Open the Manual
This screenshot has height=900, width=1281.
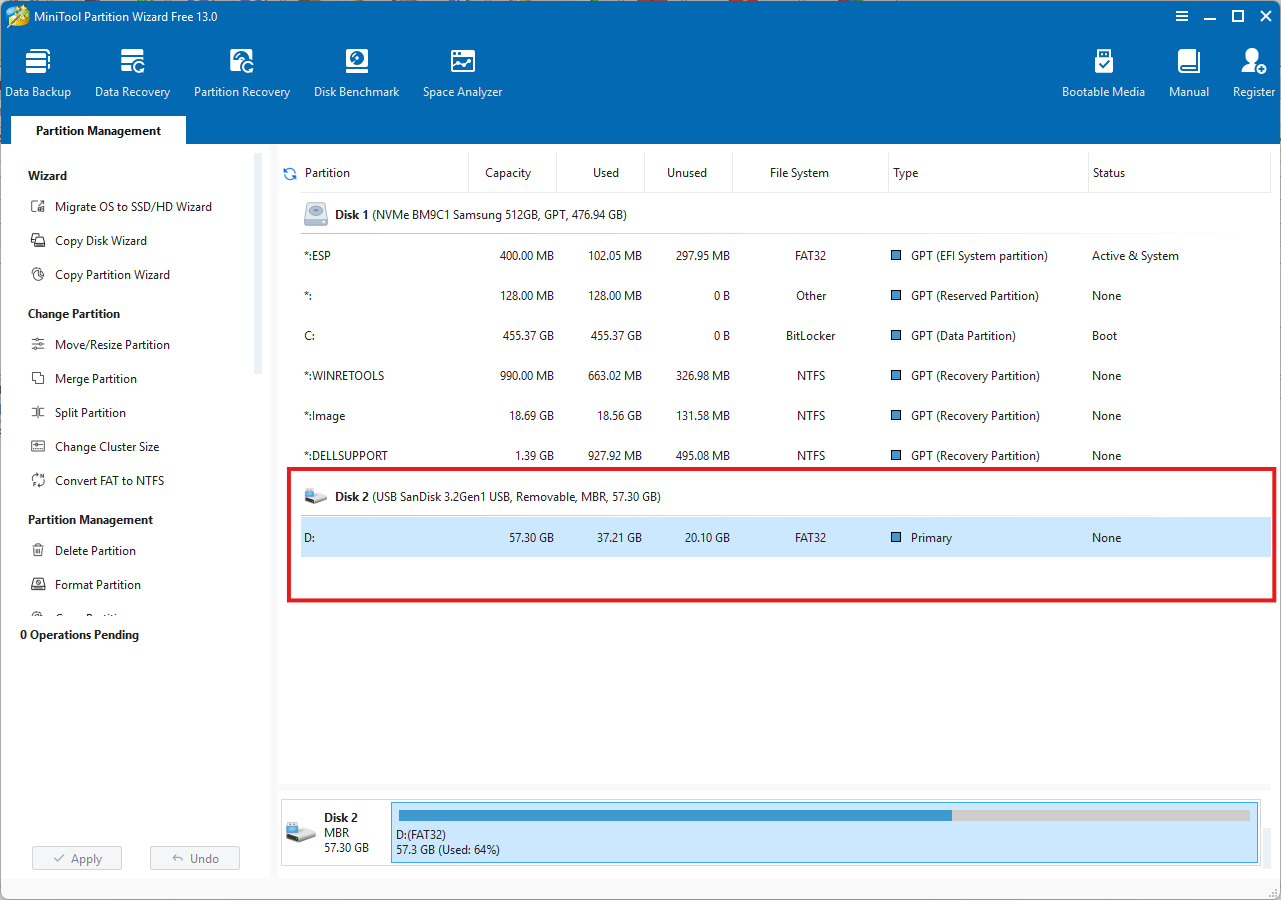[x=1189, y=73]
